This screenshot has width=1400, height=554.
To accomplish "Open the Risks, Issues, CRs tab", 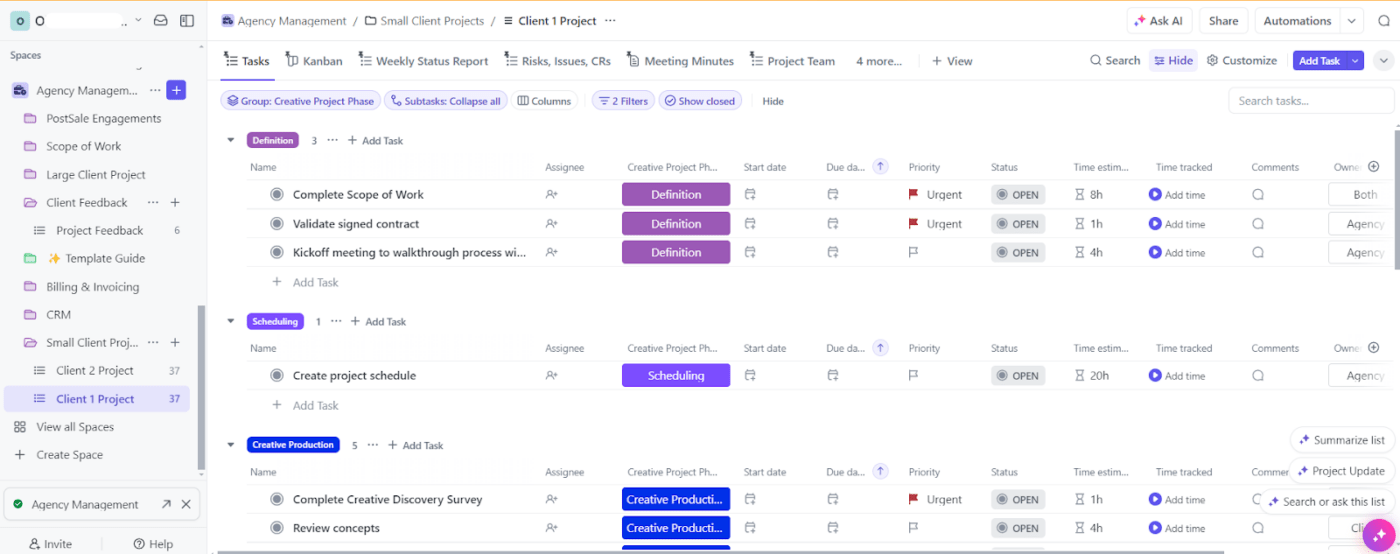I will click(x=557, y=61).
